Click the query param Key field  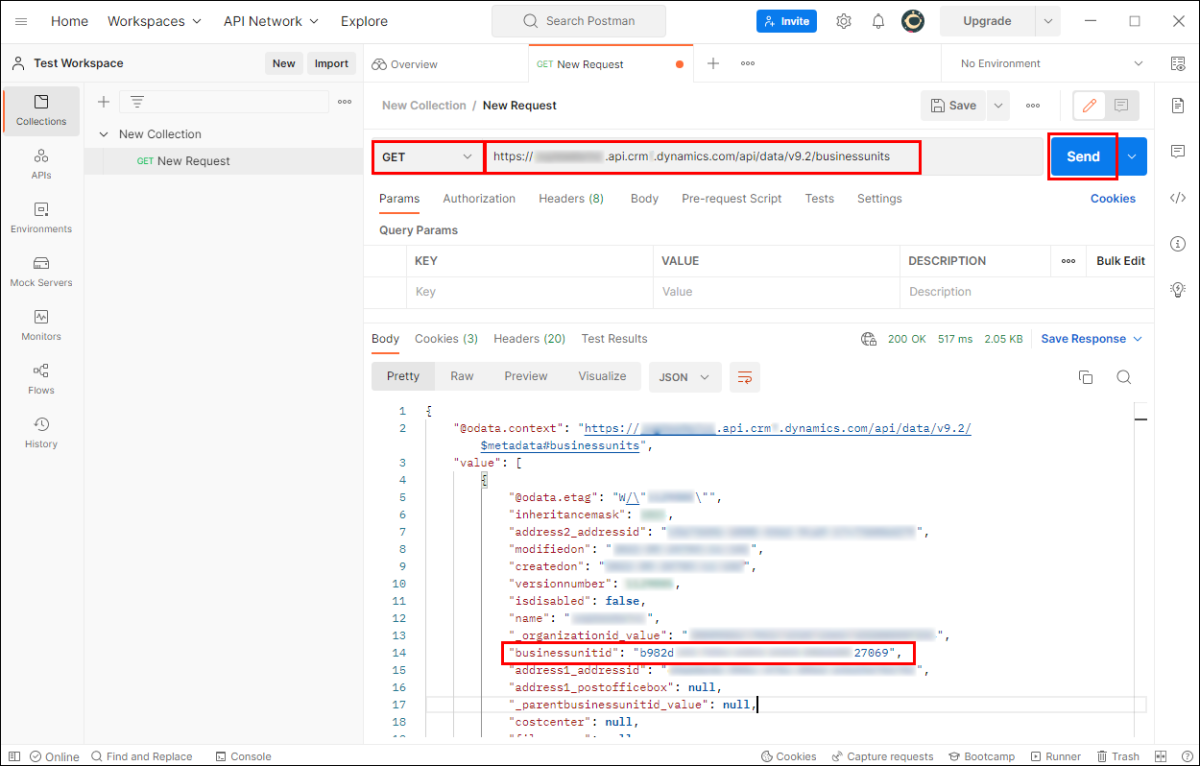click(x=530, y=292)
